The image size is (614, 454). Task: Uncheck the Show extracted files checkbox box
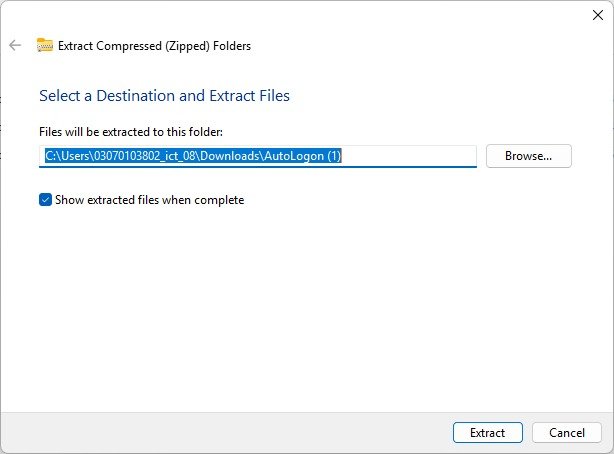[x=45, y=200]
